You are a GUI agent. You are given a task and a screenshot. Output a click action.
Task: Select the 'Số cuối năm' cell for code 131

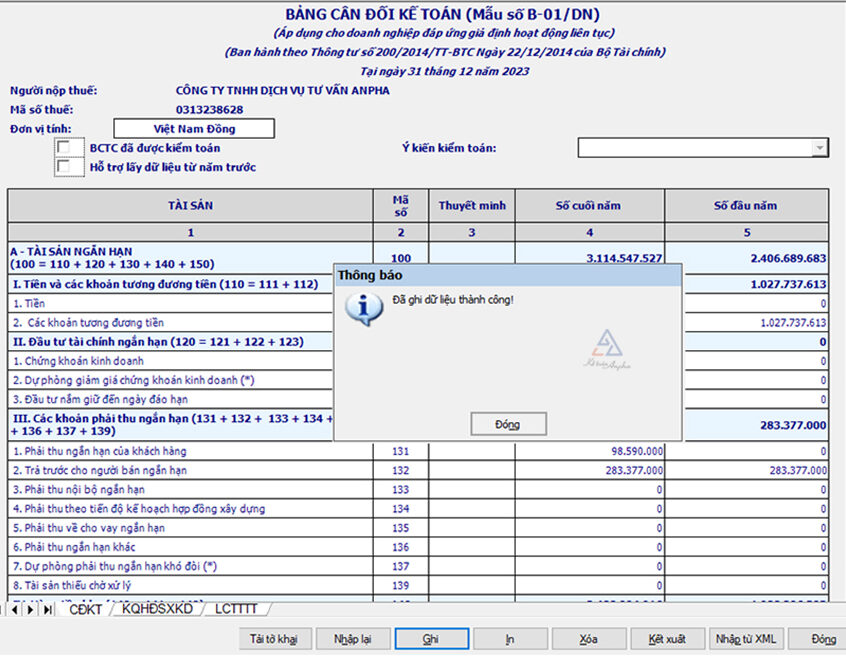590,451
